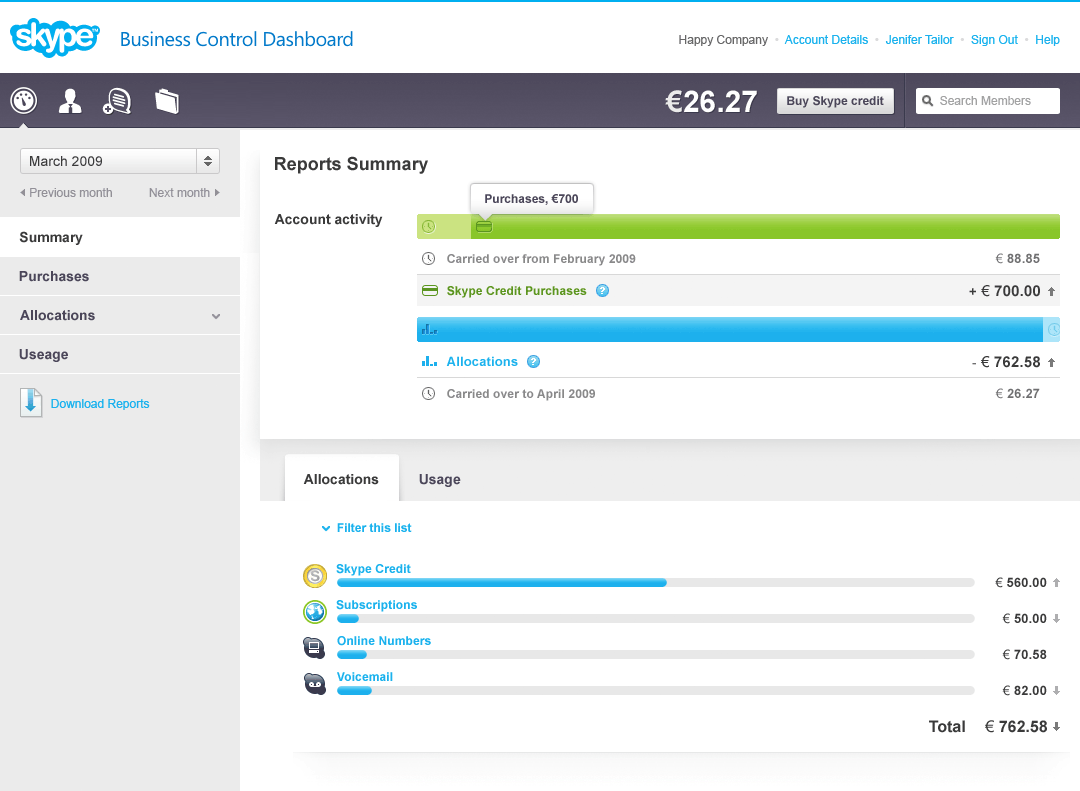Click the add member chat icon
This screenshot has width=1080, height=791.
pos(117,100)
